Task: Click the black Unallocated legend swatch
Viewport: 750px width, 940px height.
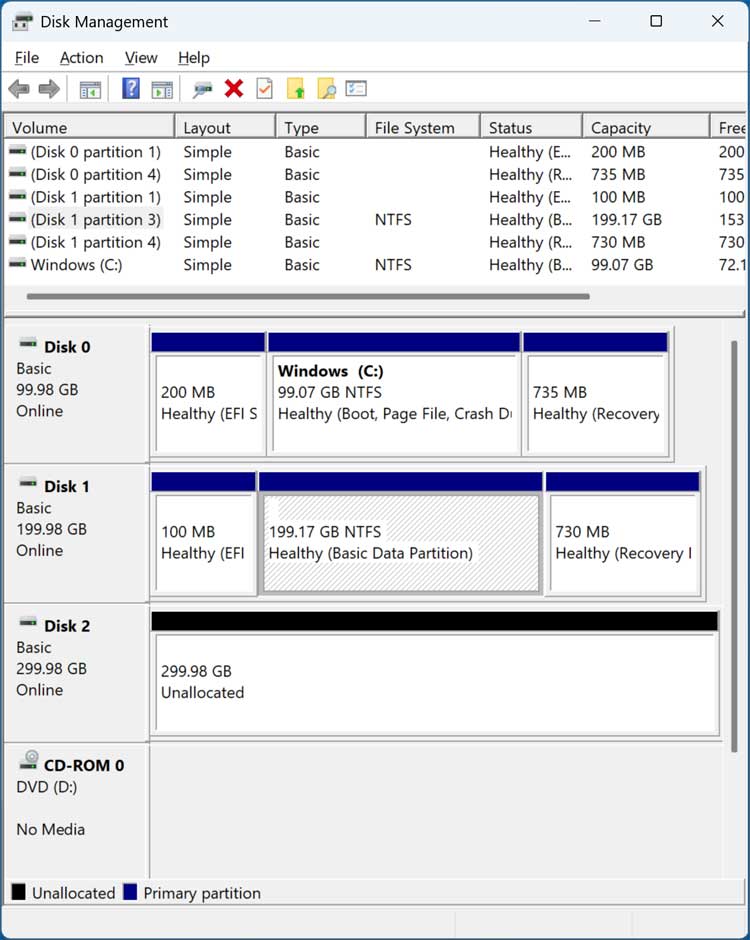Action: tap(19, 891)
